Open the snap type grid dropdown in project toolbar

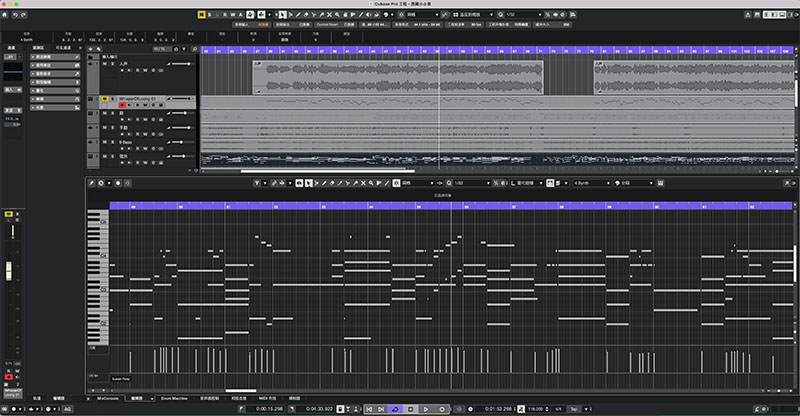[x=423, y=15]
